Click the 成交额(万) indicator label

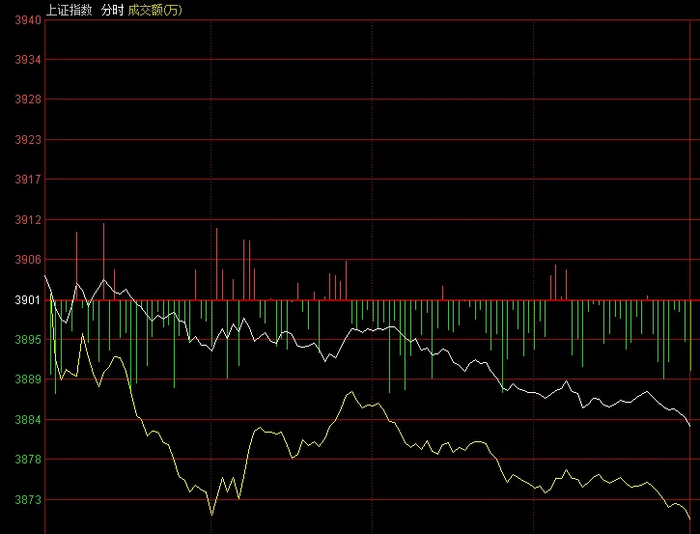tap(155, 10)
